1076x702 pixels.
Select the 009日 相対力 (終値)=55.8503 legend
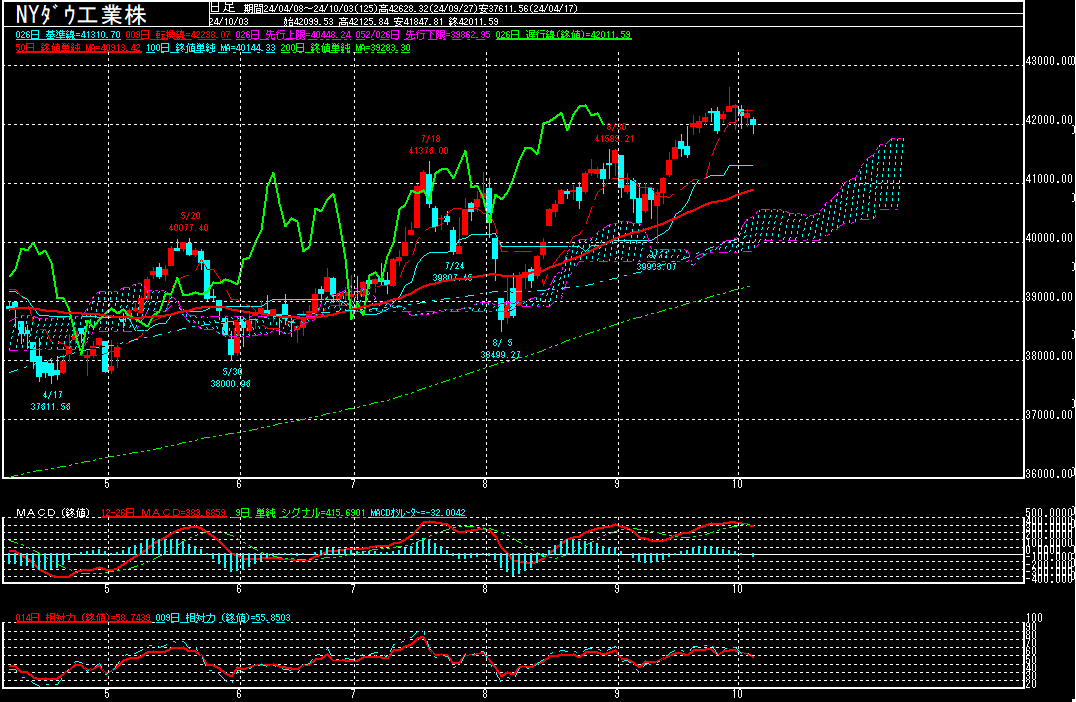tap(222, 618)
